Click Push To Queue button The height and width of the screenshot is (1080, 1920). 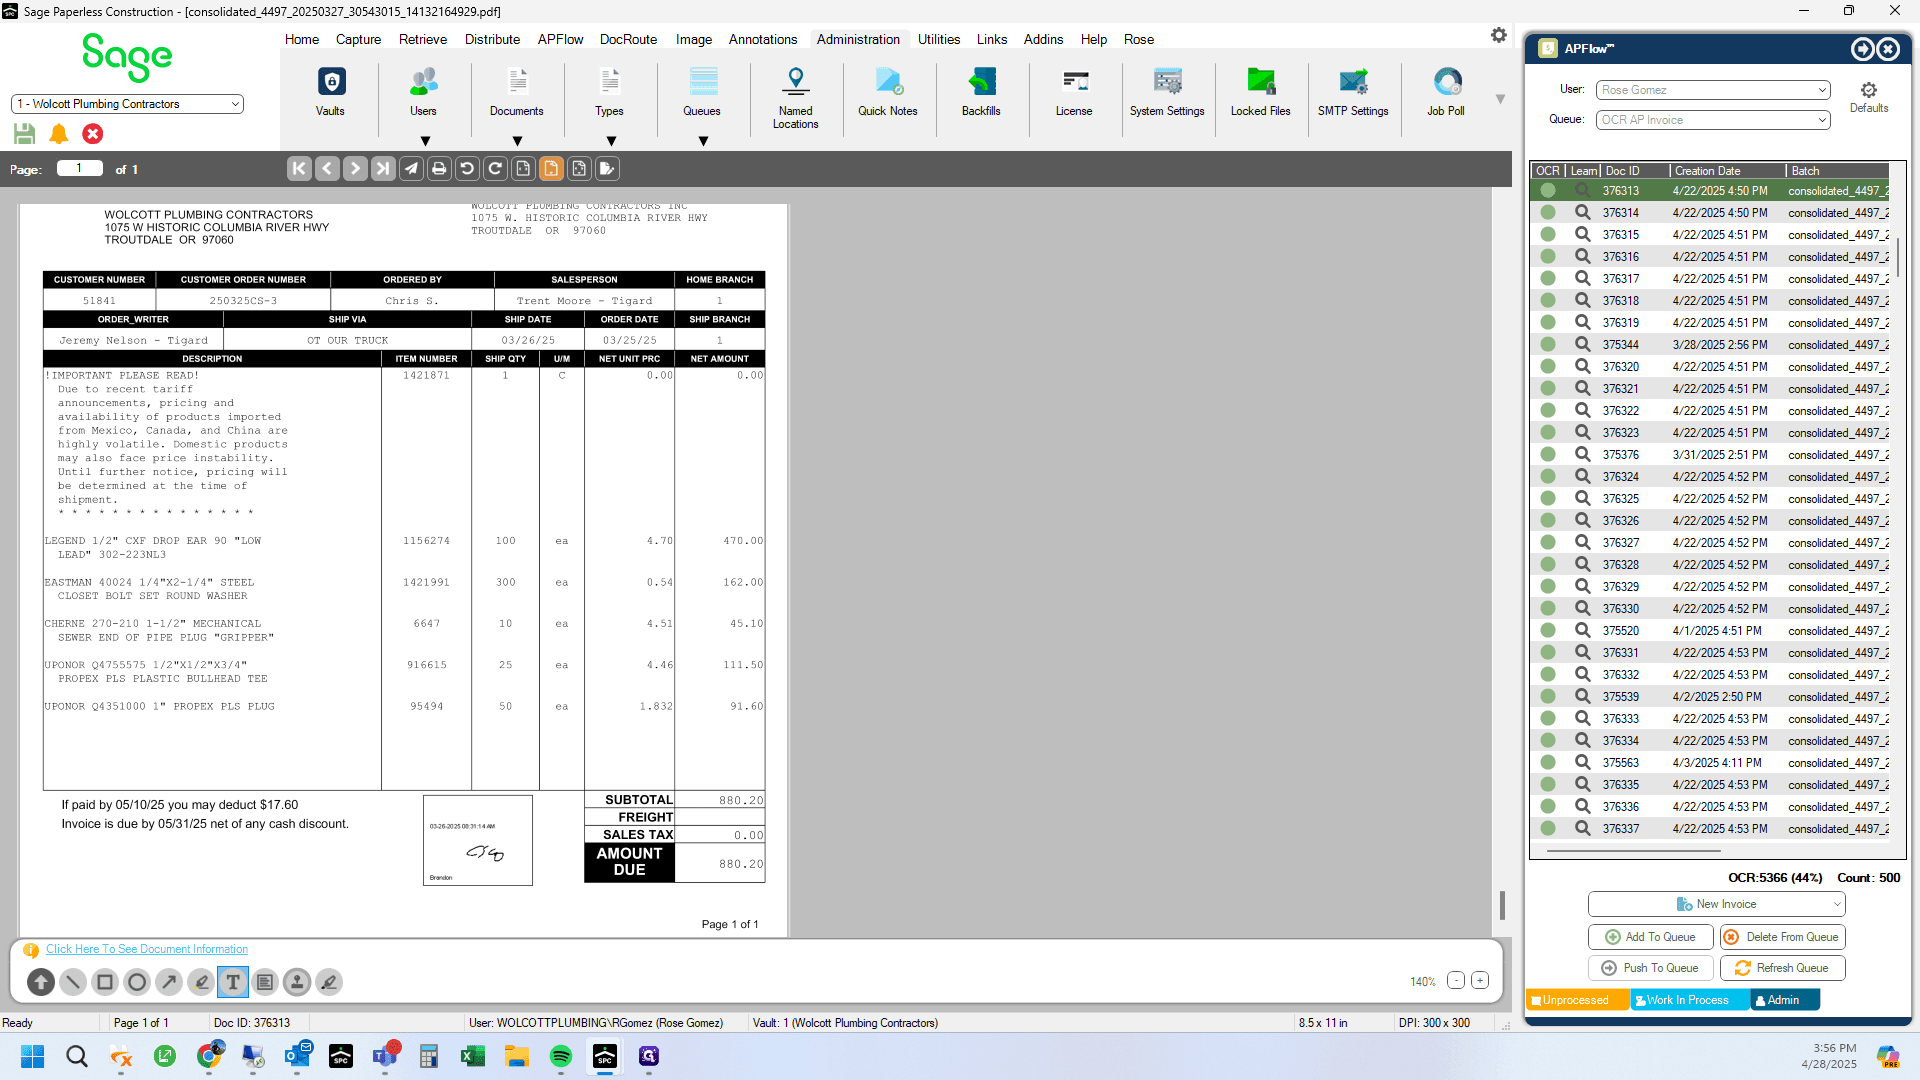coord(1650,968)
